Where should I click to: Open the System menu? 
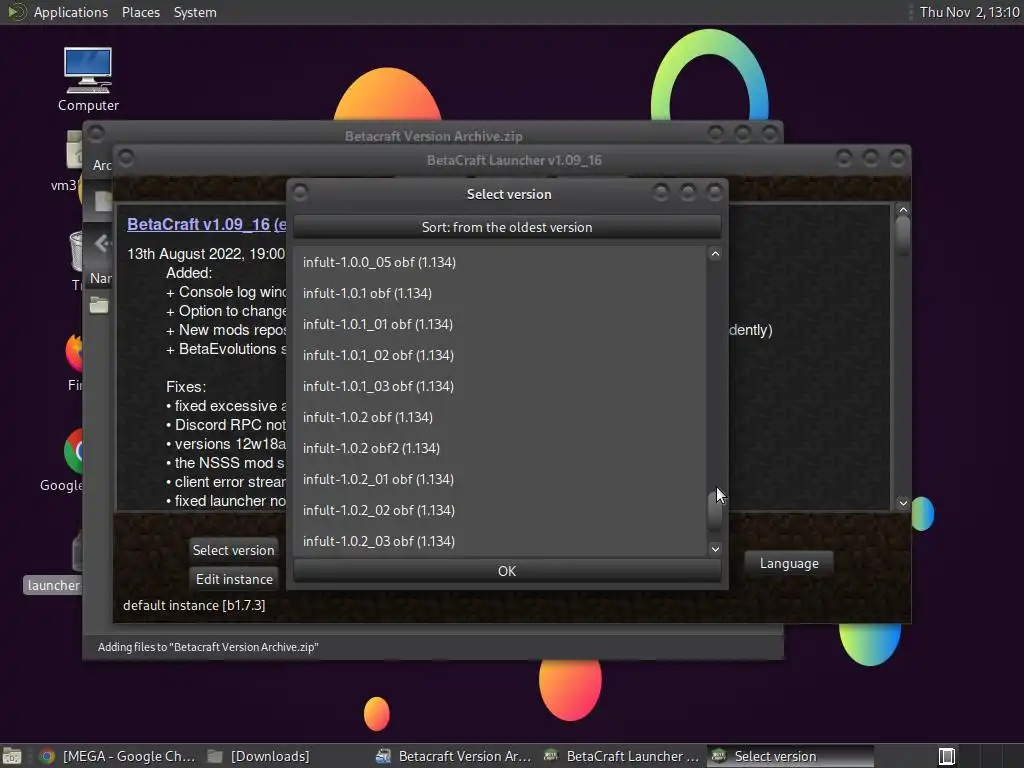click(x=195, y=12)
